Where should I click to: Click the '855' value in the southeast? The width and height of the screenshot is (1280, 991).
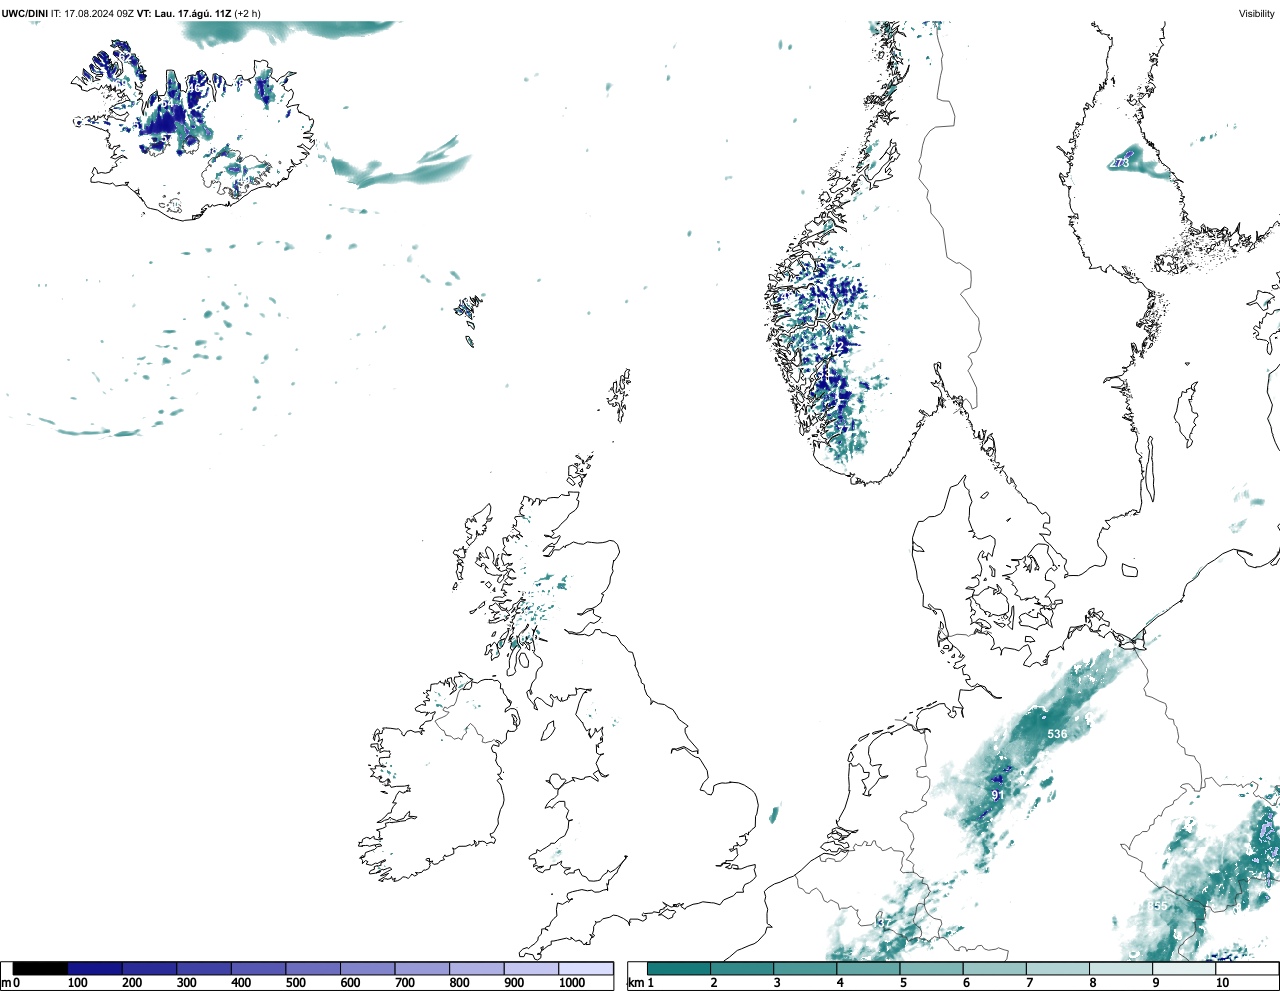tap(1158, 906)
